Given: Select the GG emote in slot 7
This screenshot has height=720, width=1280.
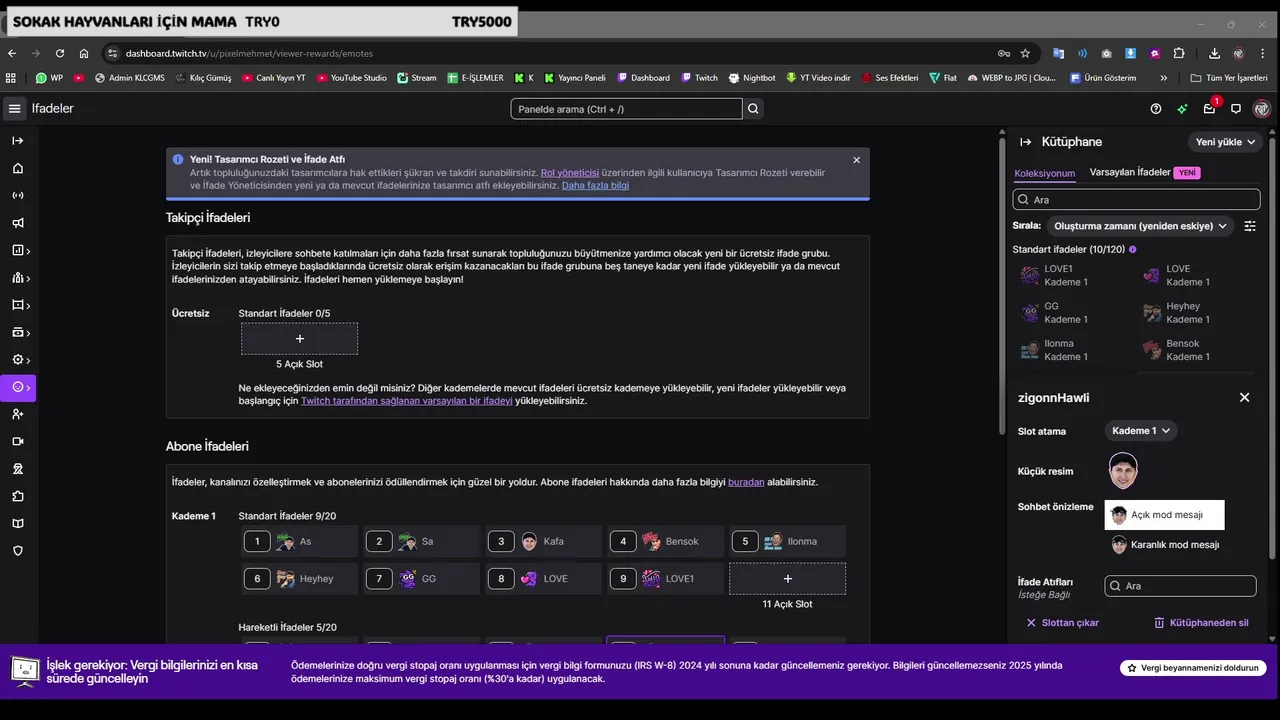Looking at the screenshot, I should 422,578.
